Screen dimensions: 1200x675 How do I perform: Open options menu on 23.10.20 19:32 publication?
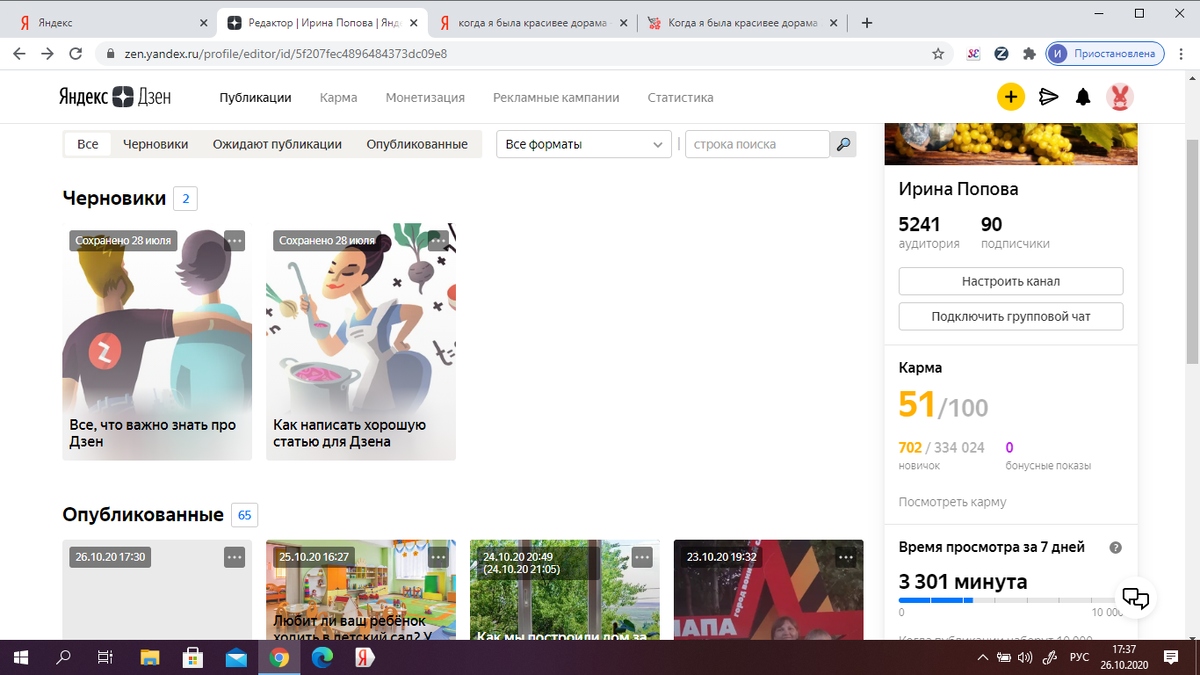846,557
